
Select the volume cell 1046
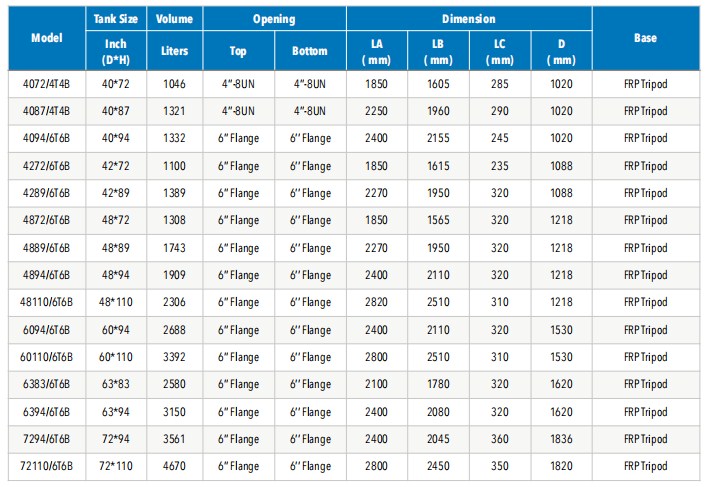click(x=174, y=84)
